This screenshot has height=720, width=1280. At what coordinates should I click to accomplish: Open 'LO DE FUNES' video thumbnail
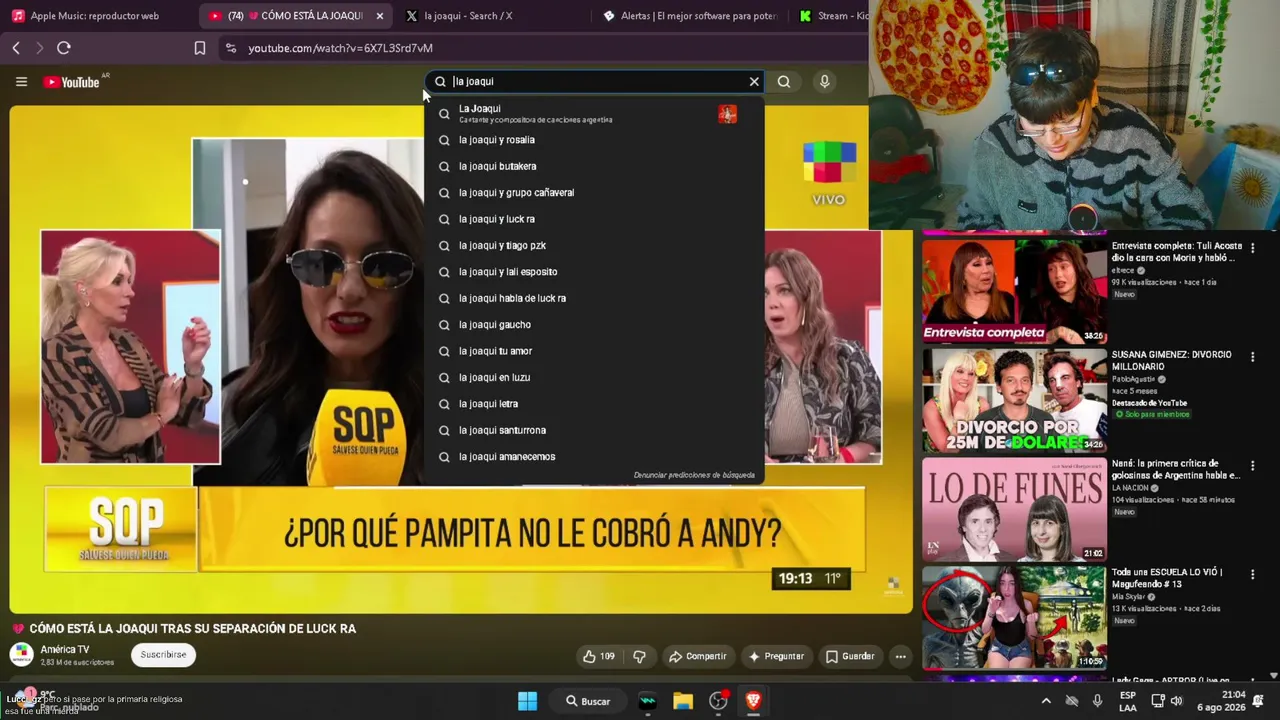click(1014, 509)
